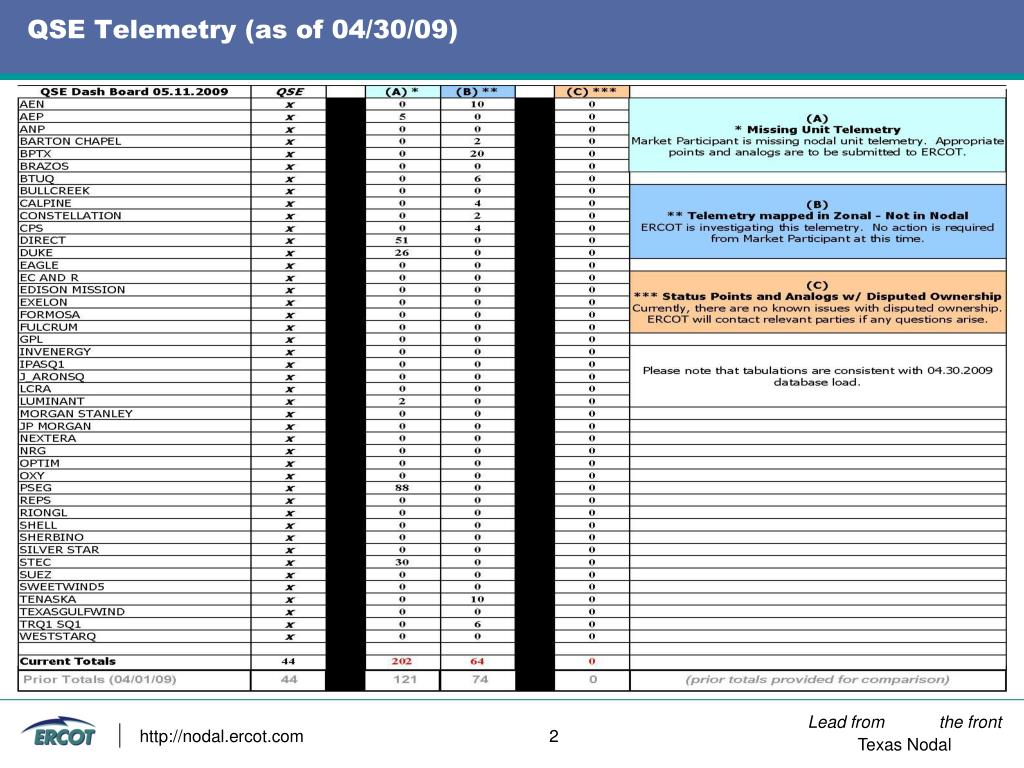Click the Disputed Ownership legend box
The width and height of the screenshot is (1024, 768).
coord(817,302)
